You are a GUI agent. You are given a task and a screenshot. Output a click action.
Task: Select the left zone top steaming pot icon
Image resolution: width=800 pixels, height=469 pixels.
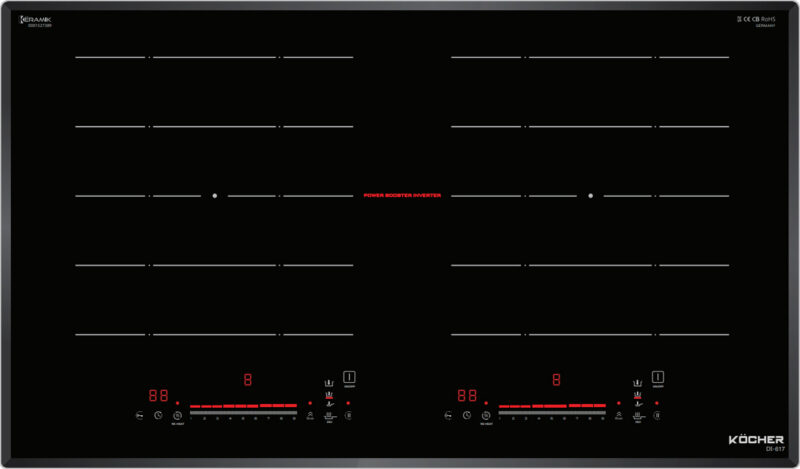click(x=328, y=382)
